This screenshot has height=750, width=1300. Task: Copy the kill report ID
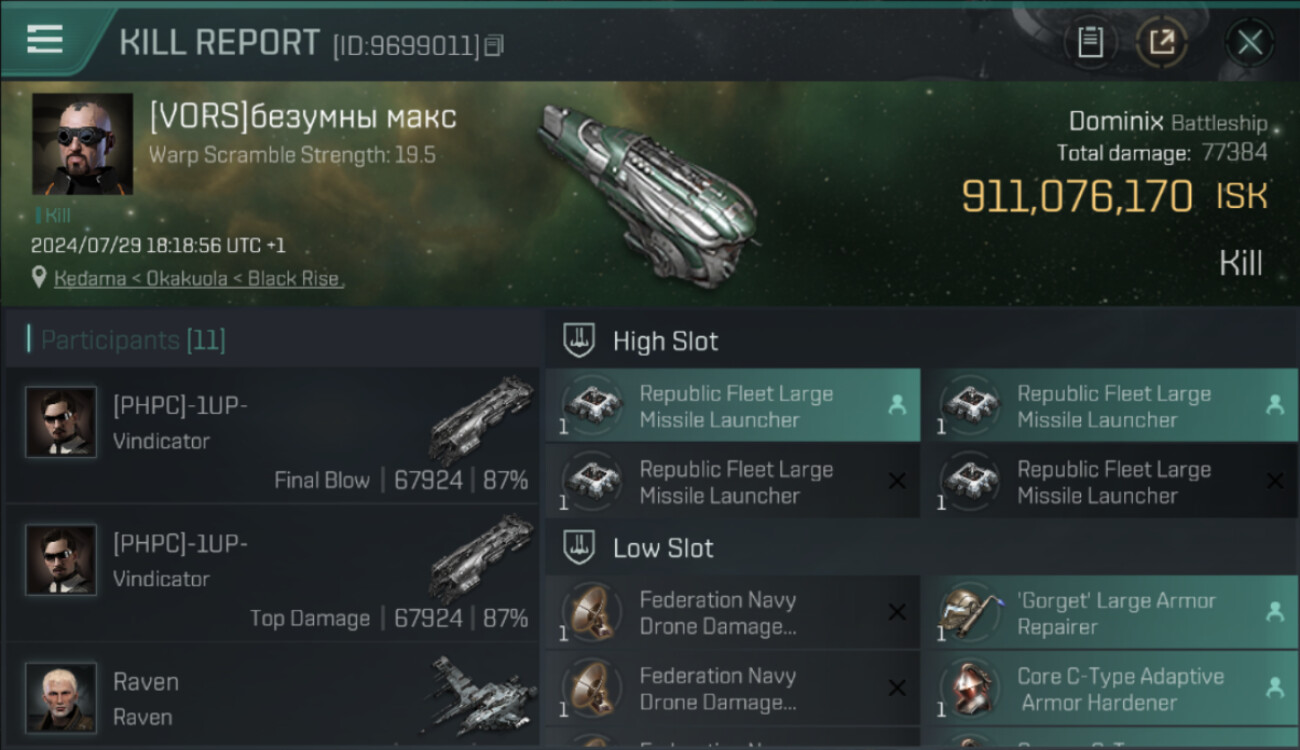pyautogui.click(x=494, y=45)
